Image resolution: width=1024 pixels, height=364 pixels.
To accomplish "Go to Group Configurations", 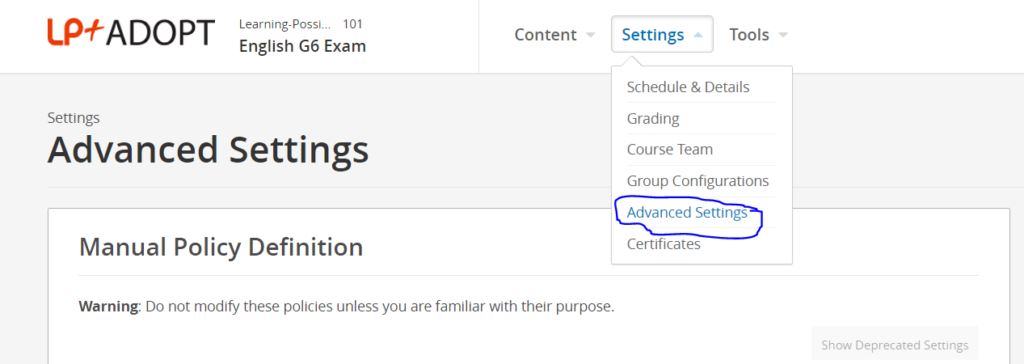I will [697, 181].
